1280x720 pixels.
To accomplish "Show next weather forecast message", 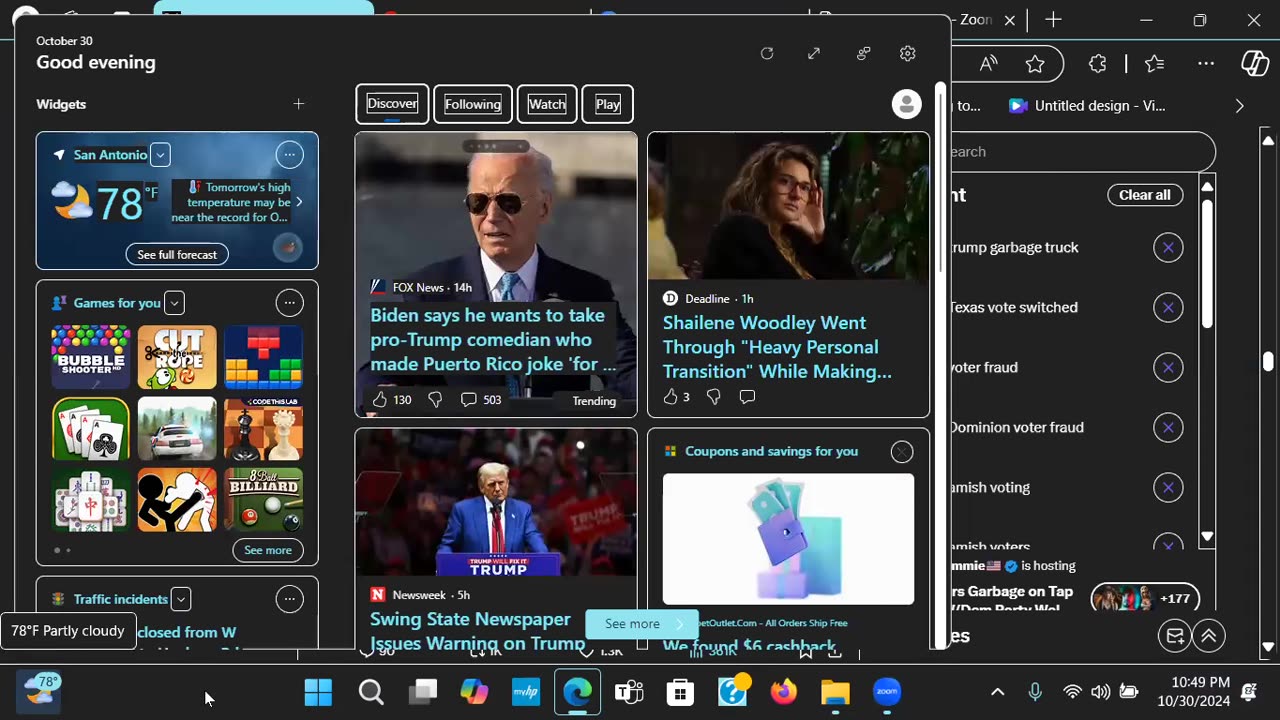I will 298,202.
